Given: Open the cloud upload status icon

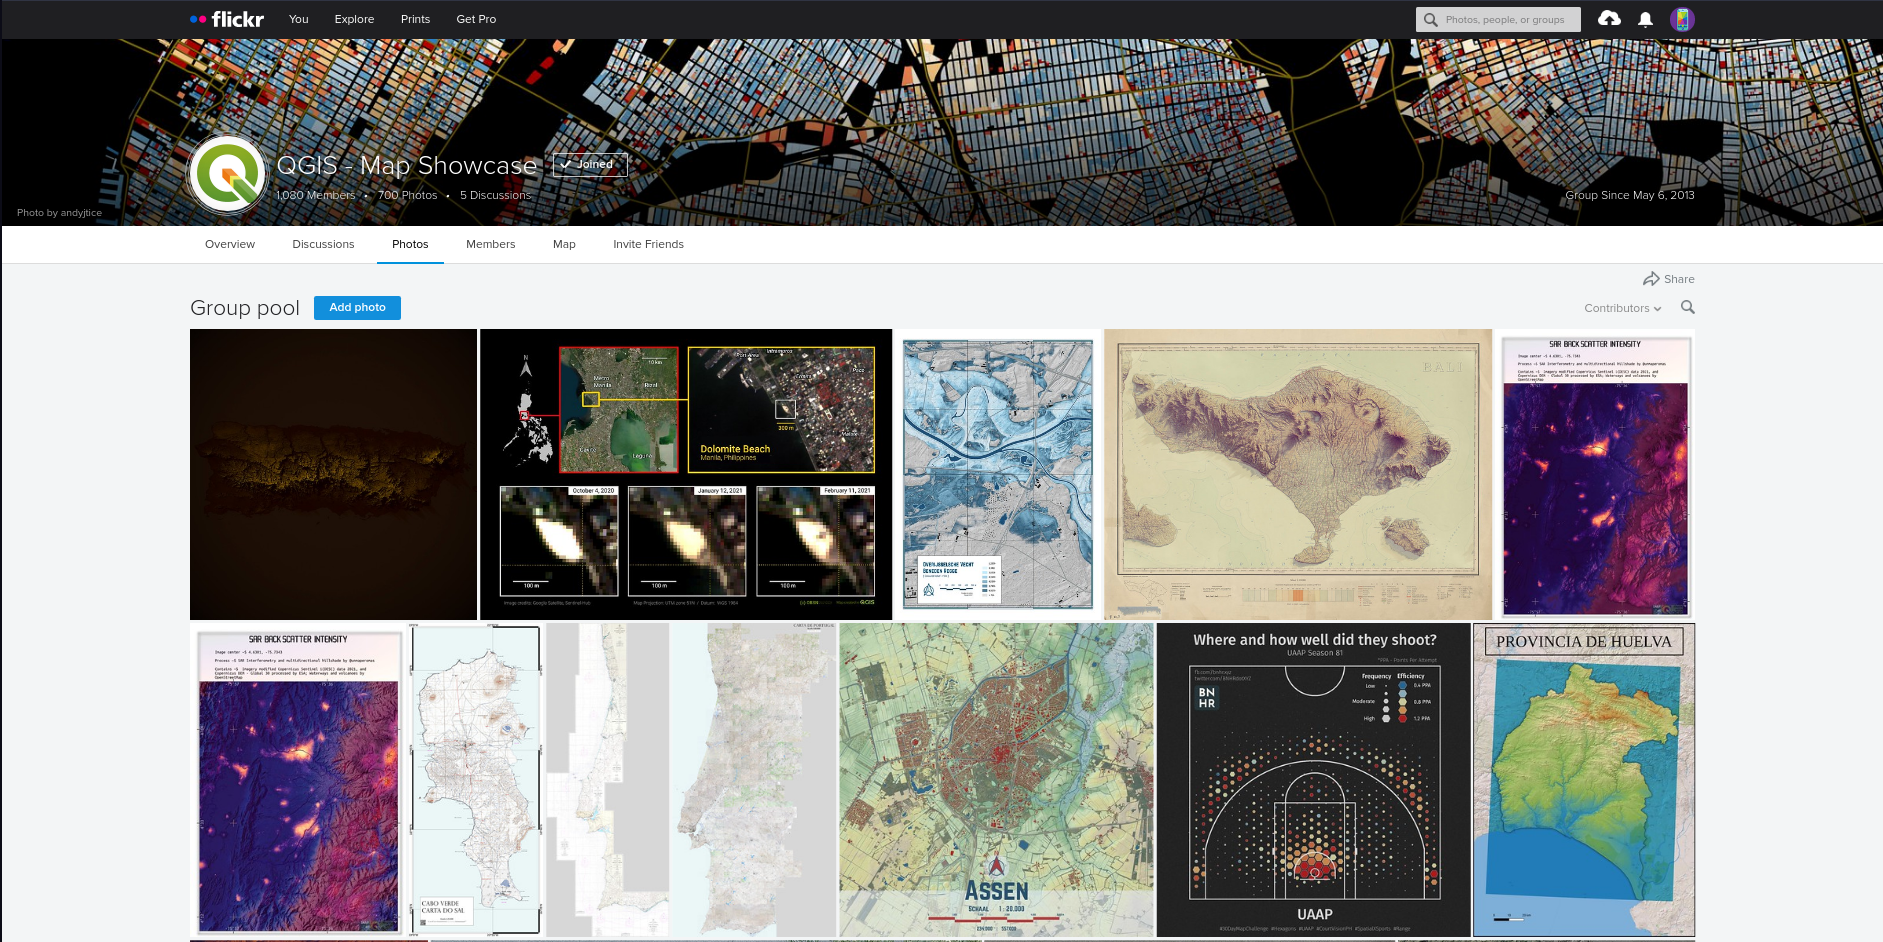Looking at the screenshot, I should [x=1608, y=18].
